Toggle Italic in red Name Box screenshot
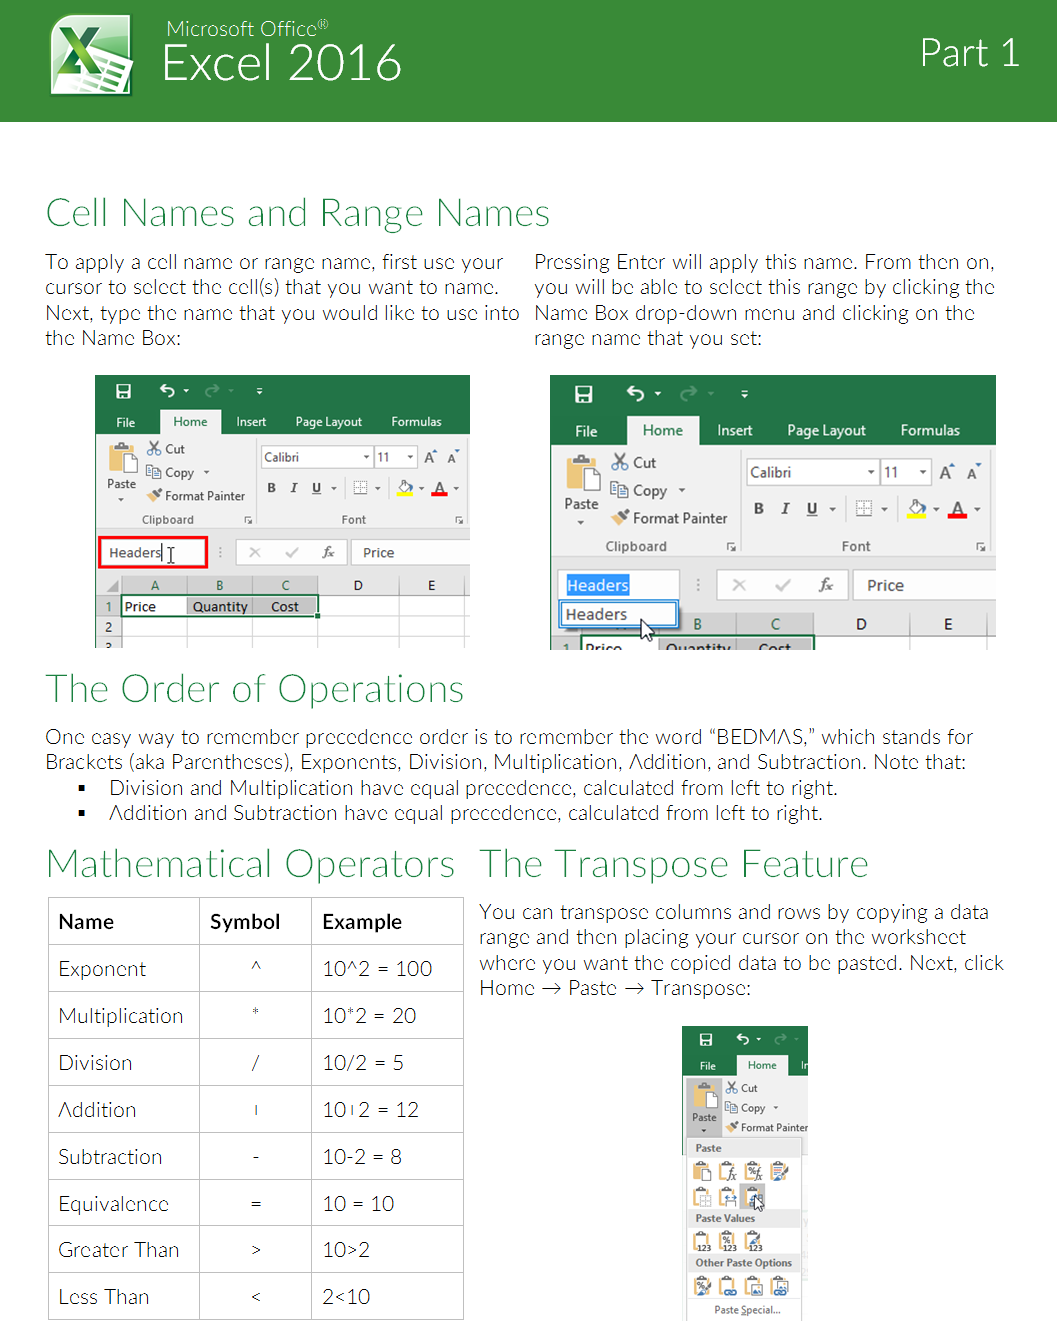The height and width of the screenshot is (1342, 1057). (x=294, y=488)
